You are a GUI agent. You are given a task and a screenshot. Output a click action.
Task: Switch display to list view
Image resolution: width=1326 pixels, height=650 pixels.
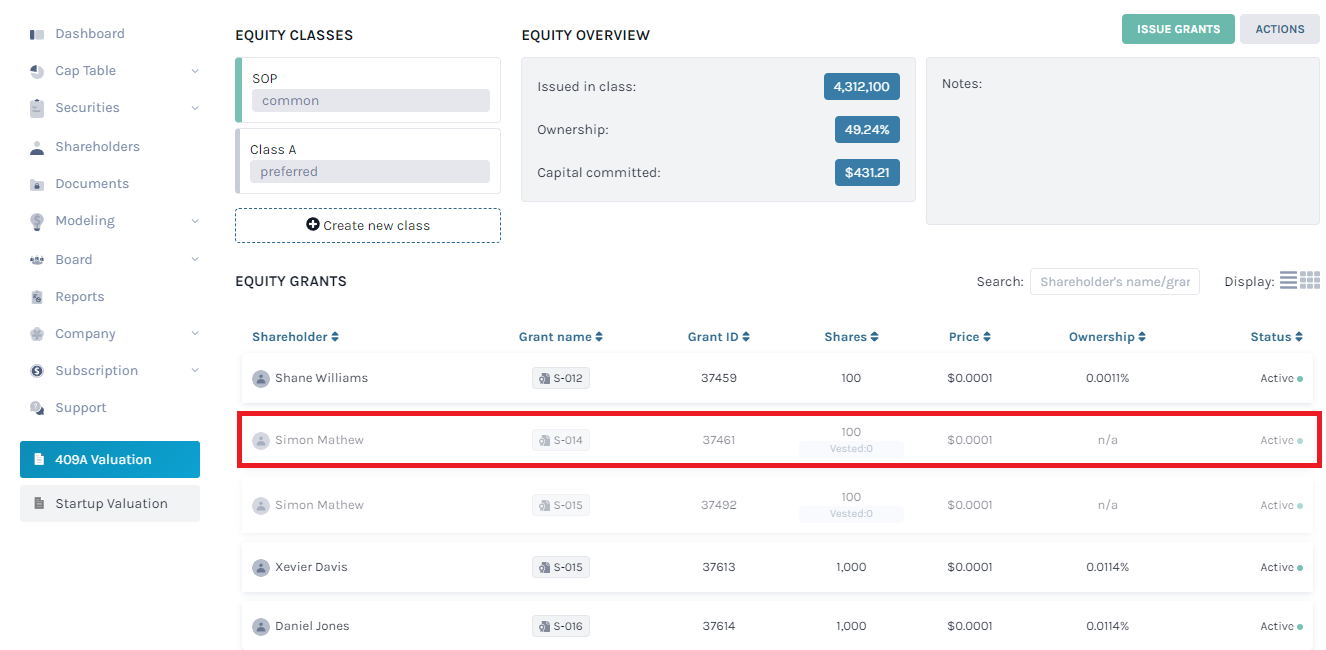(1290, 280)
